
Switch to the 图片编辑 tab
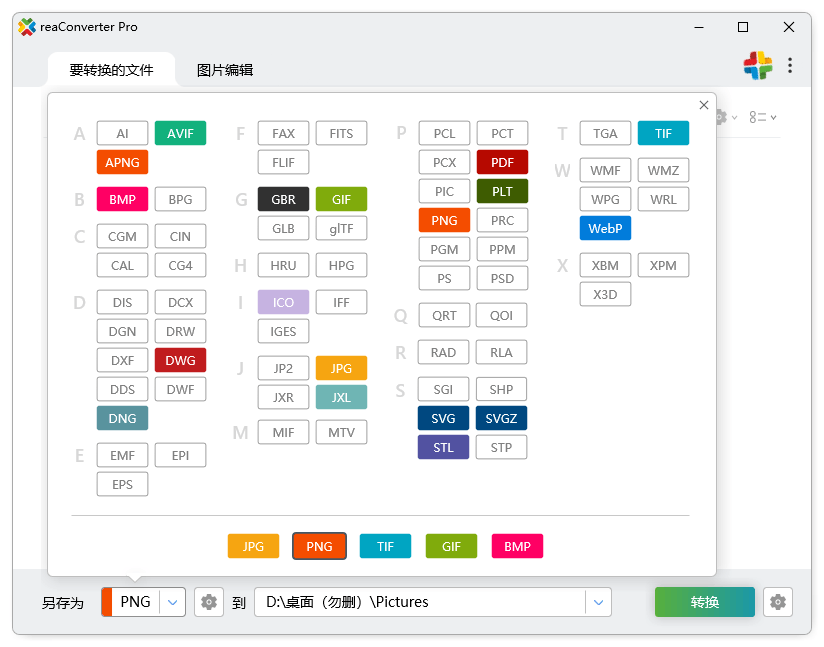(x=225, y=70)
